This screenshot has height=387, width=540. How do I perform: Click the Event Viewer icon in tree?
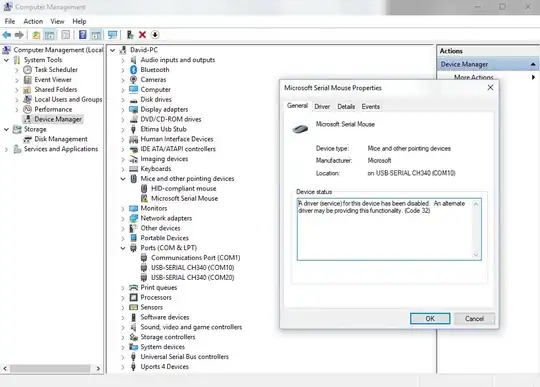28,80
